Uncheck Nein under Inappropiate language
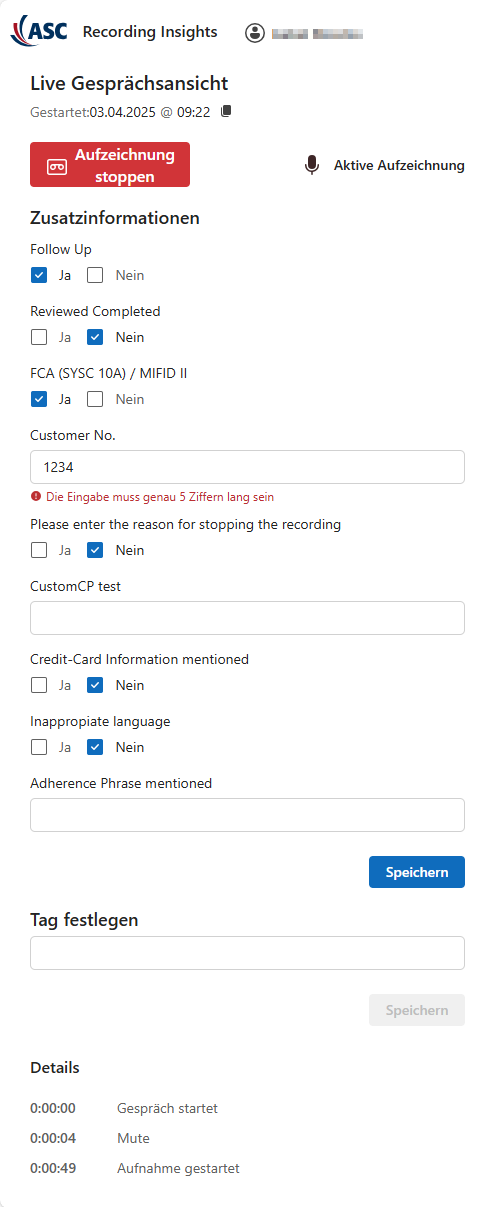 tap(96, 747)
